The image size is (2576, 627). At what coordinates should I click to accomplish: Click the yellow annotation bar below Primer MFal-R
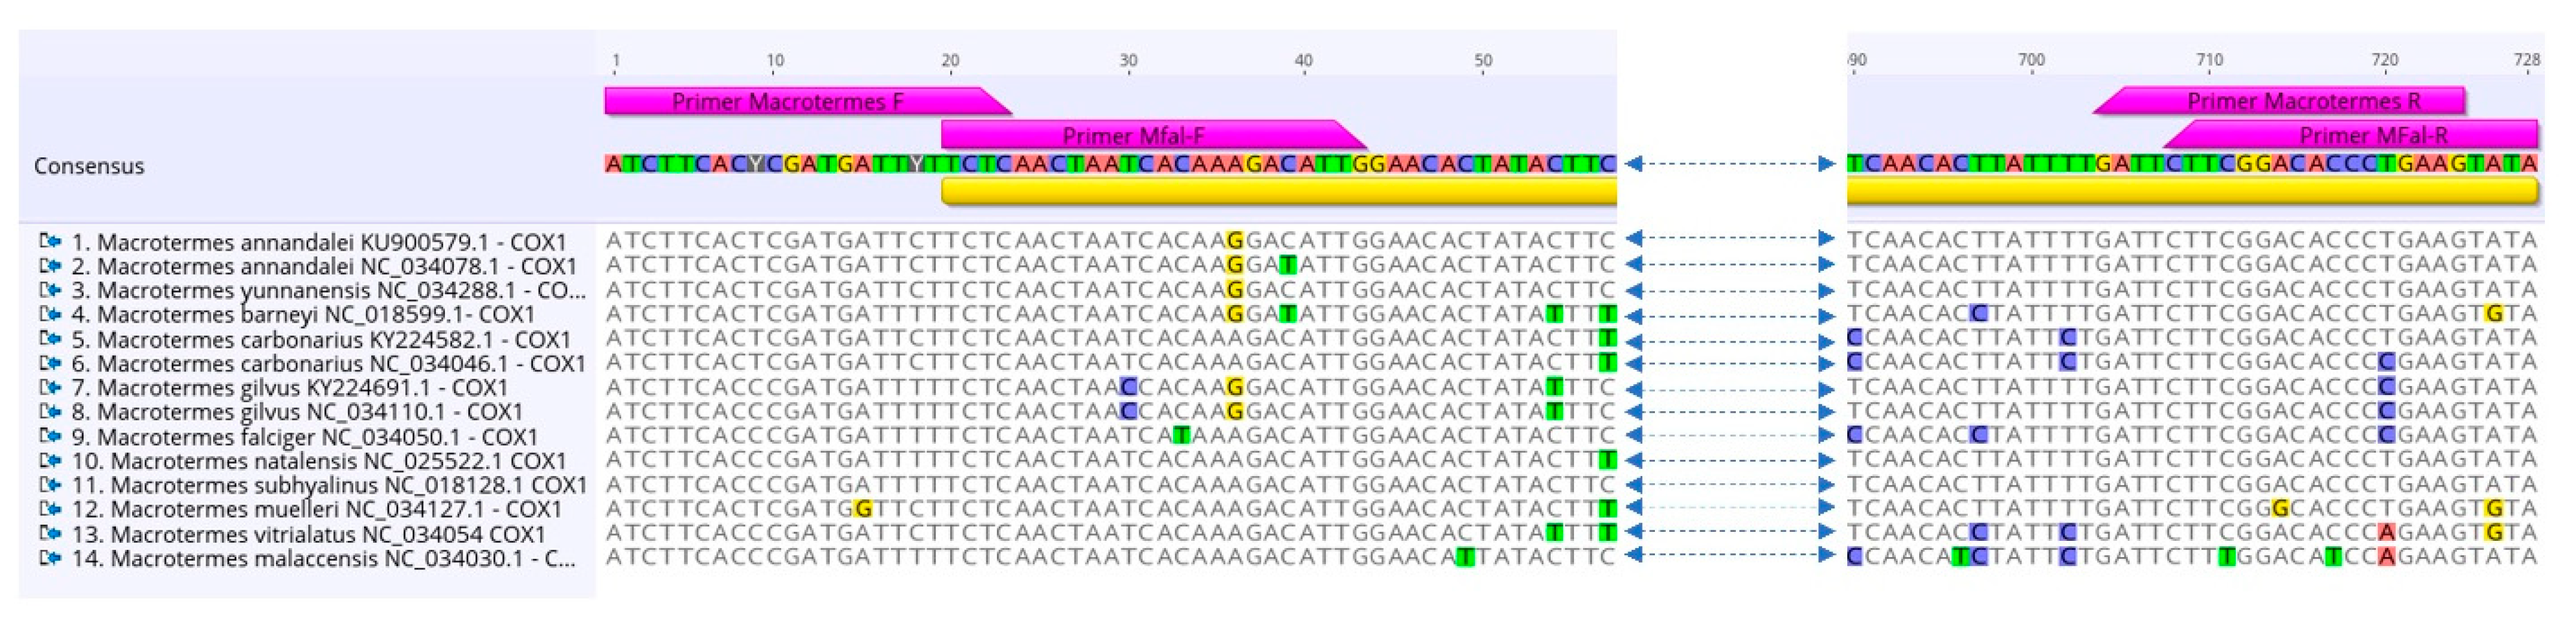click(x=2193, y=191)
